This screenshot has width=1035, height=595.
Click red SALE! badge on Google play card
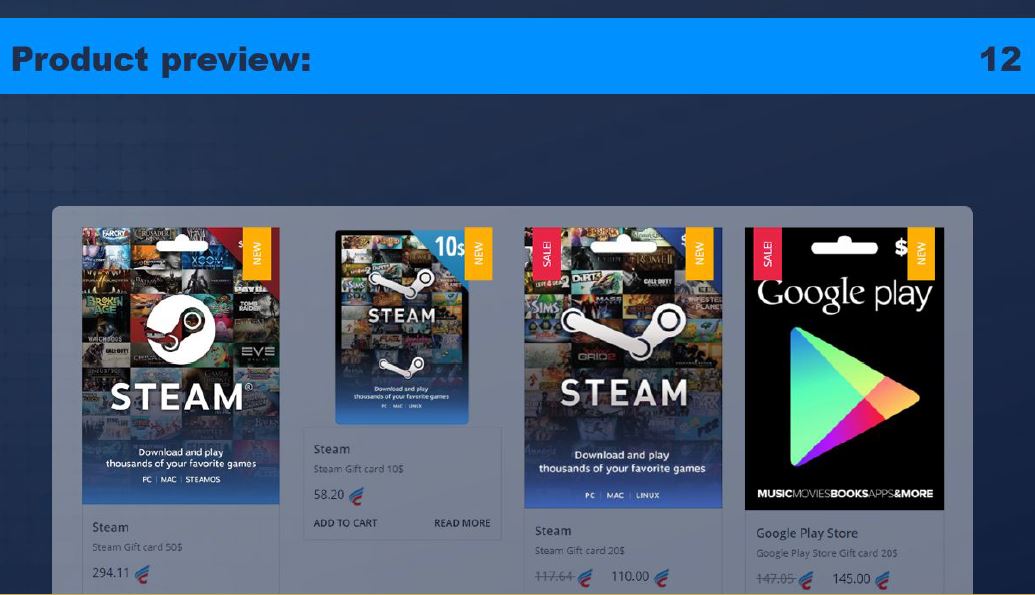(767, 254)
